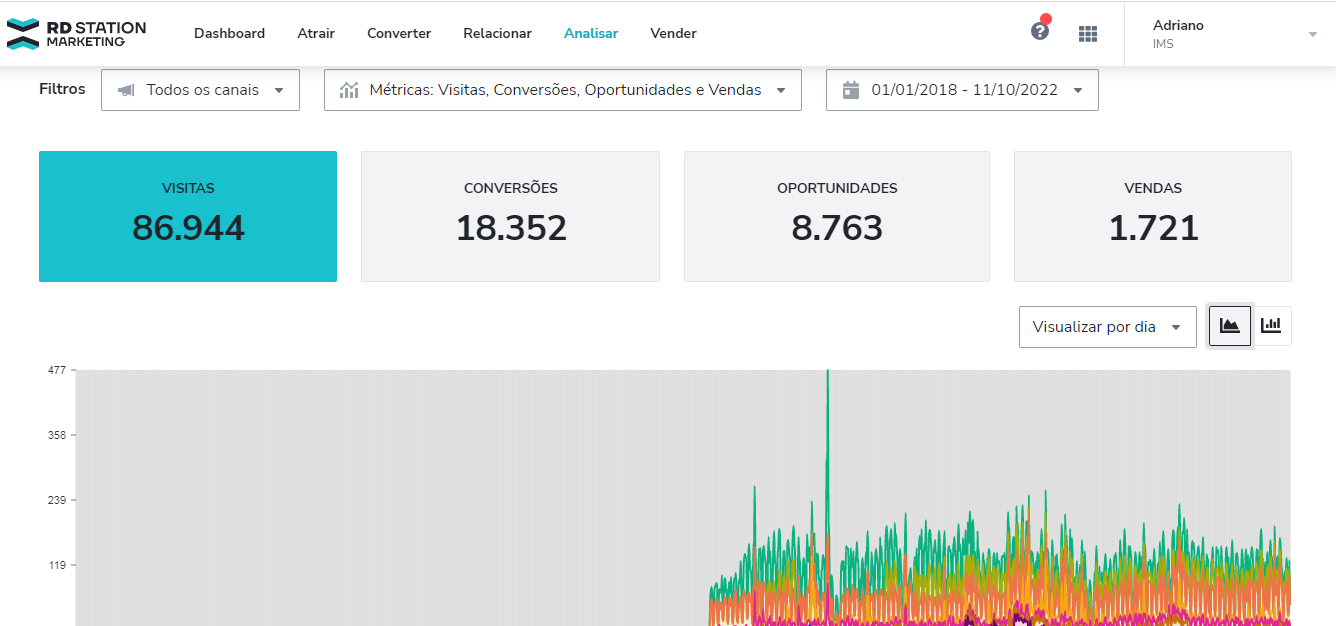Click the 239 y-axis label
Image resolution: width=1336 pixels, height=626 pixels.
click(56, 500)
